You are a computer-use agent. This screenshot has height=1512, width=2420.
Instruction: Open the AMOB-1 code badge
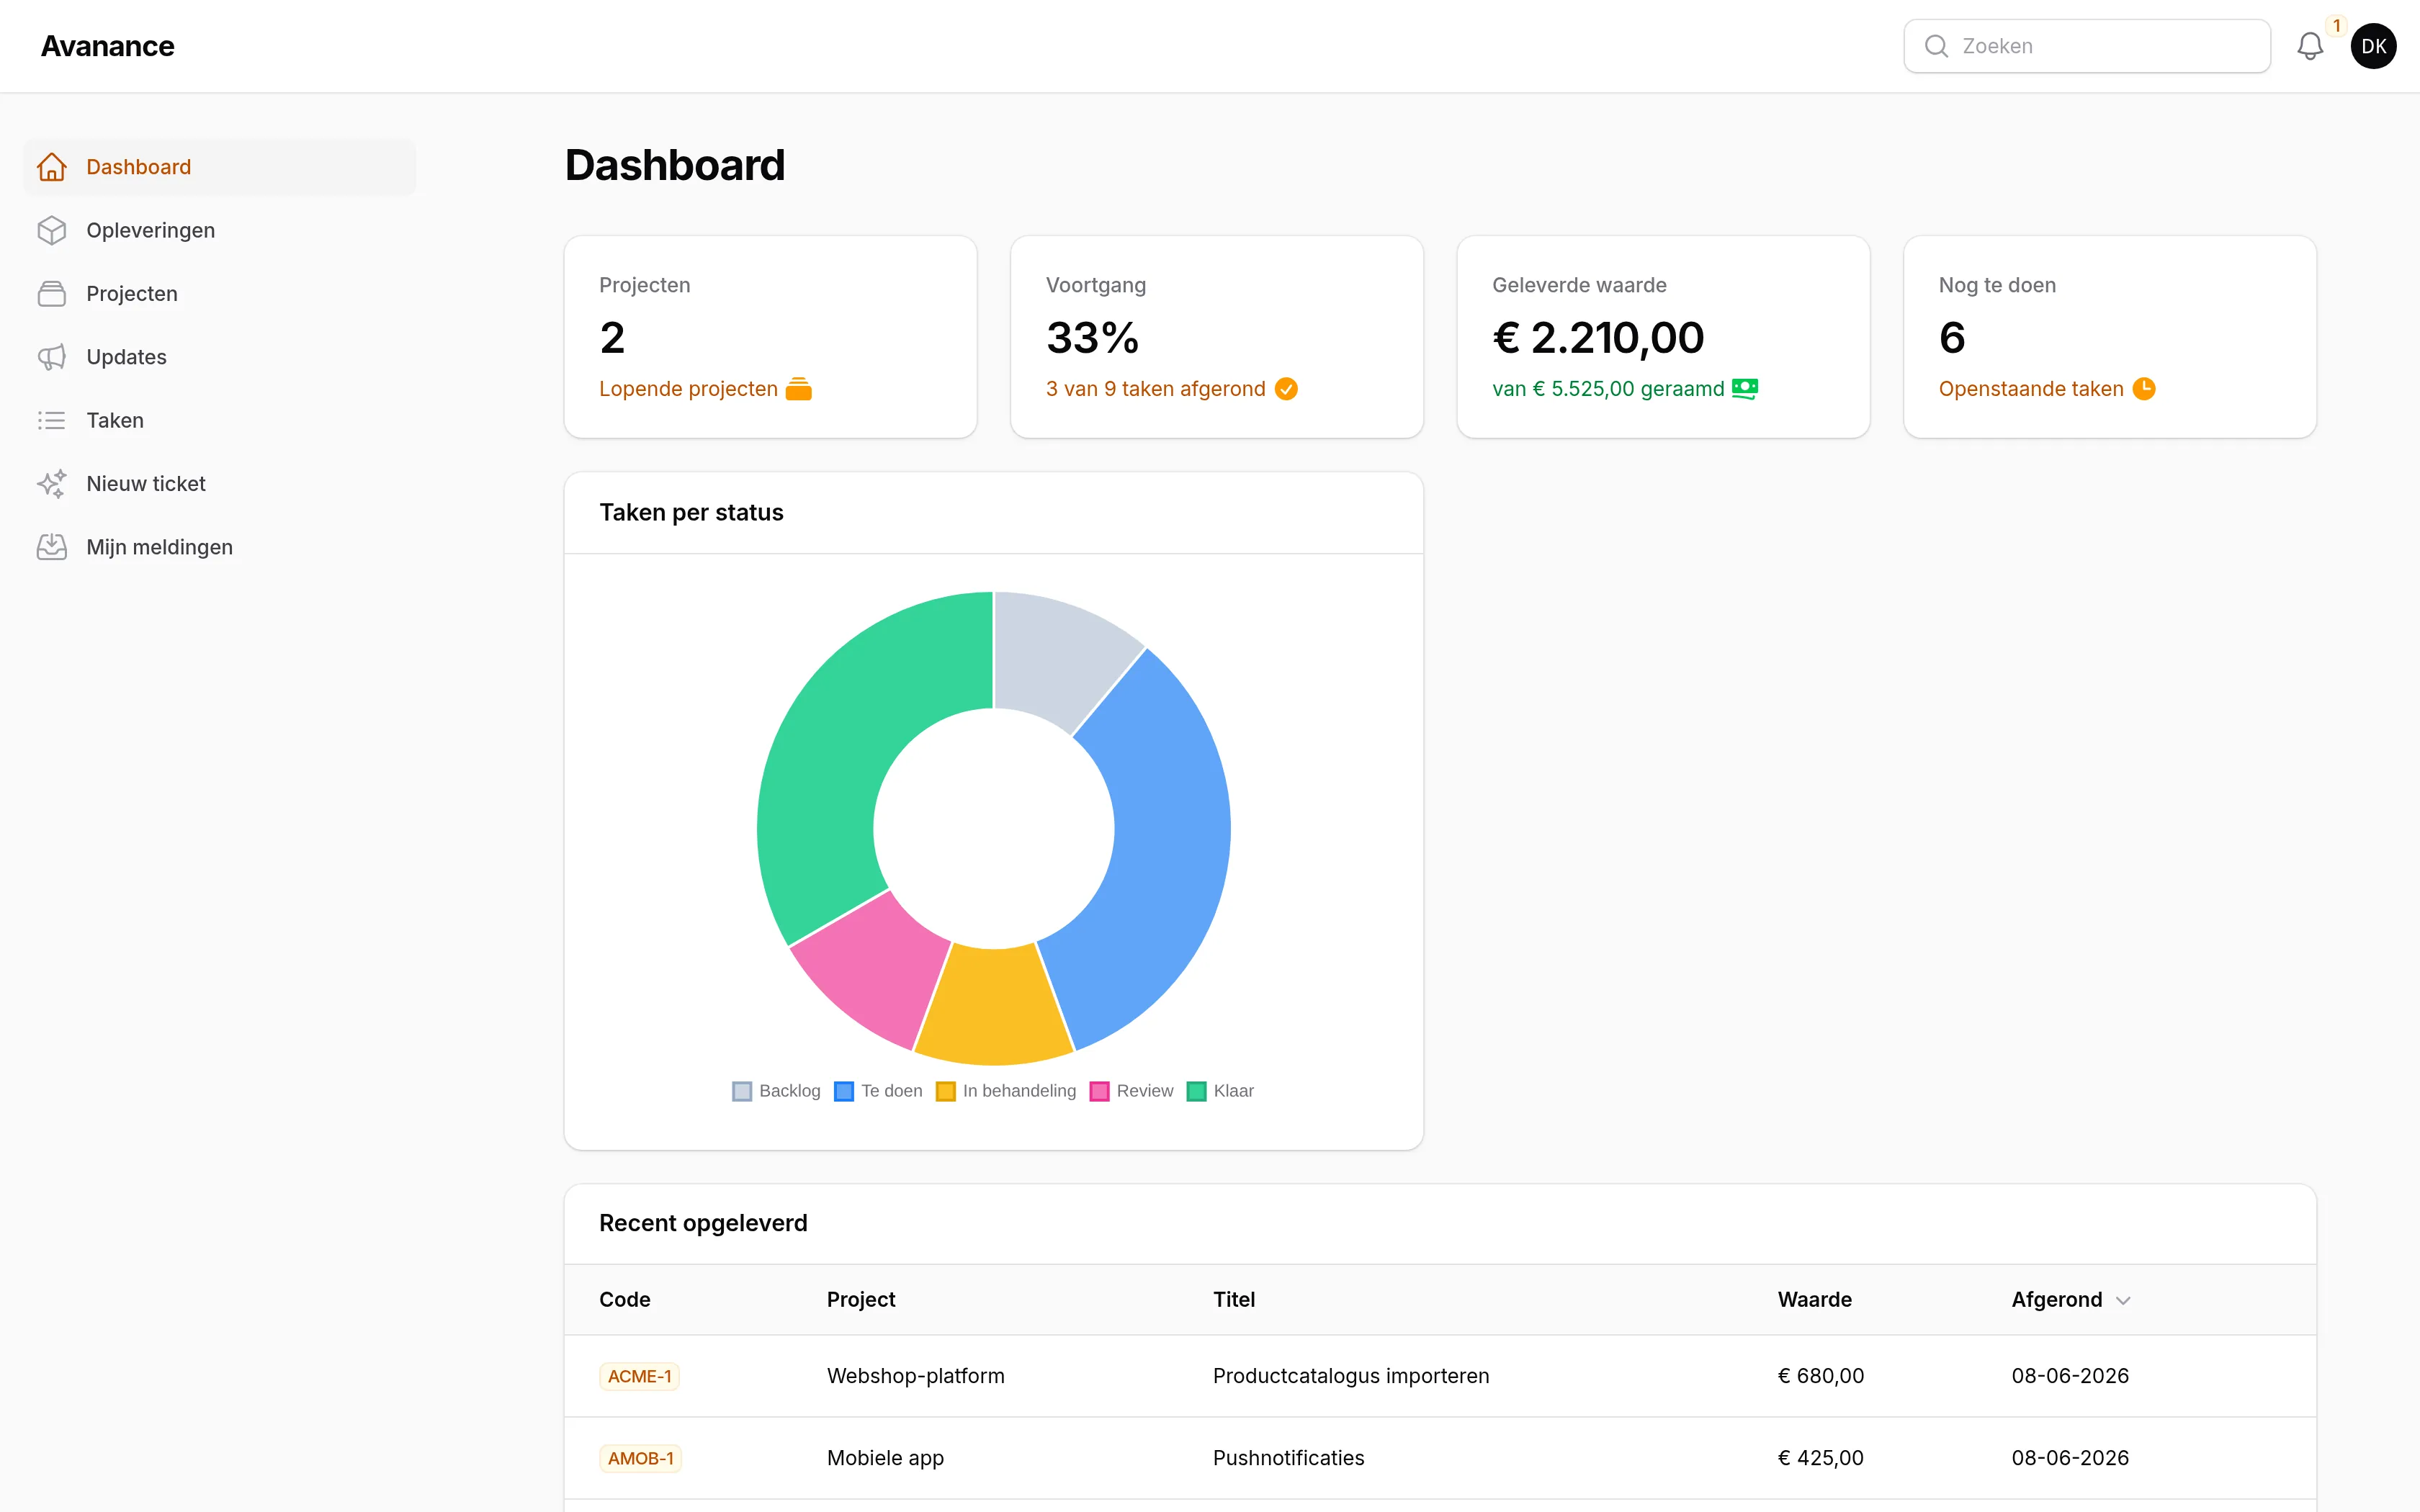coord(640,1458)
